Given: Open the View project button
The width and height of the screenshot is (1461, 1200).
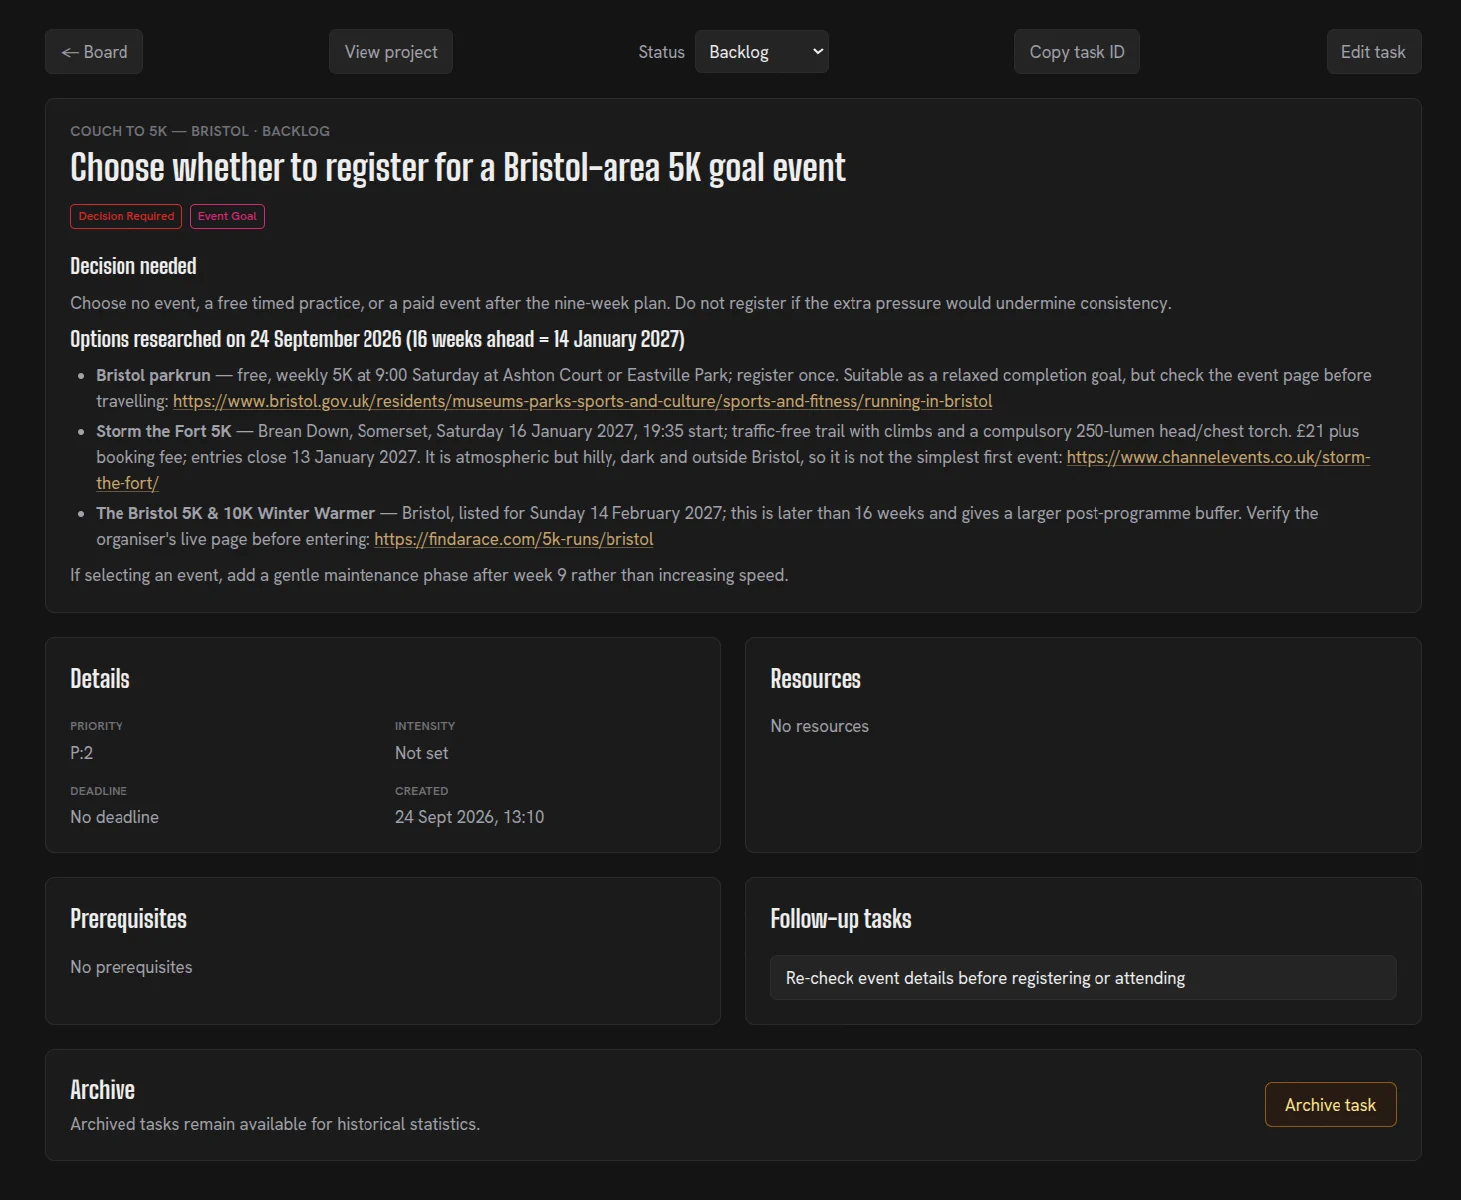Looking at the screenshot, I should click(391, 52).
